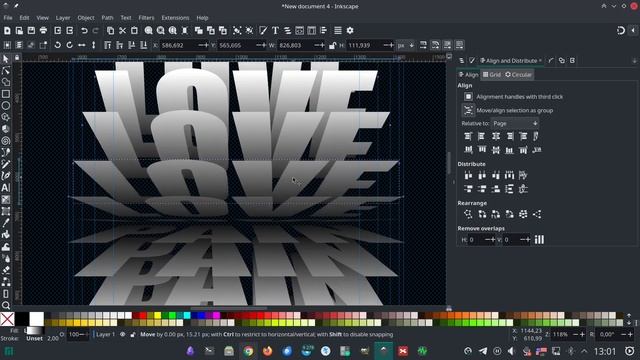Image resolution: width=640 pixels, height=360 pixels.
Task: Flip selection vertically
Action: (x=93, y=45)
